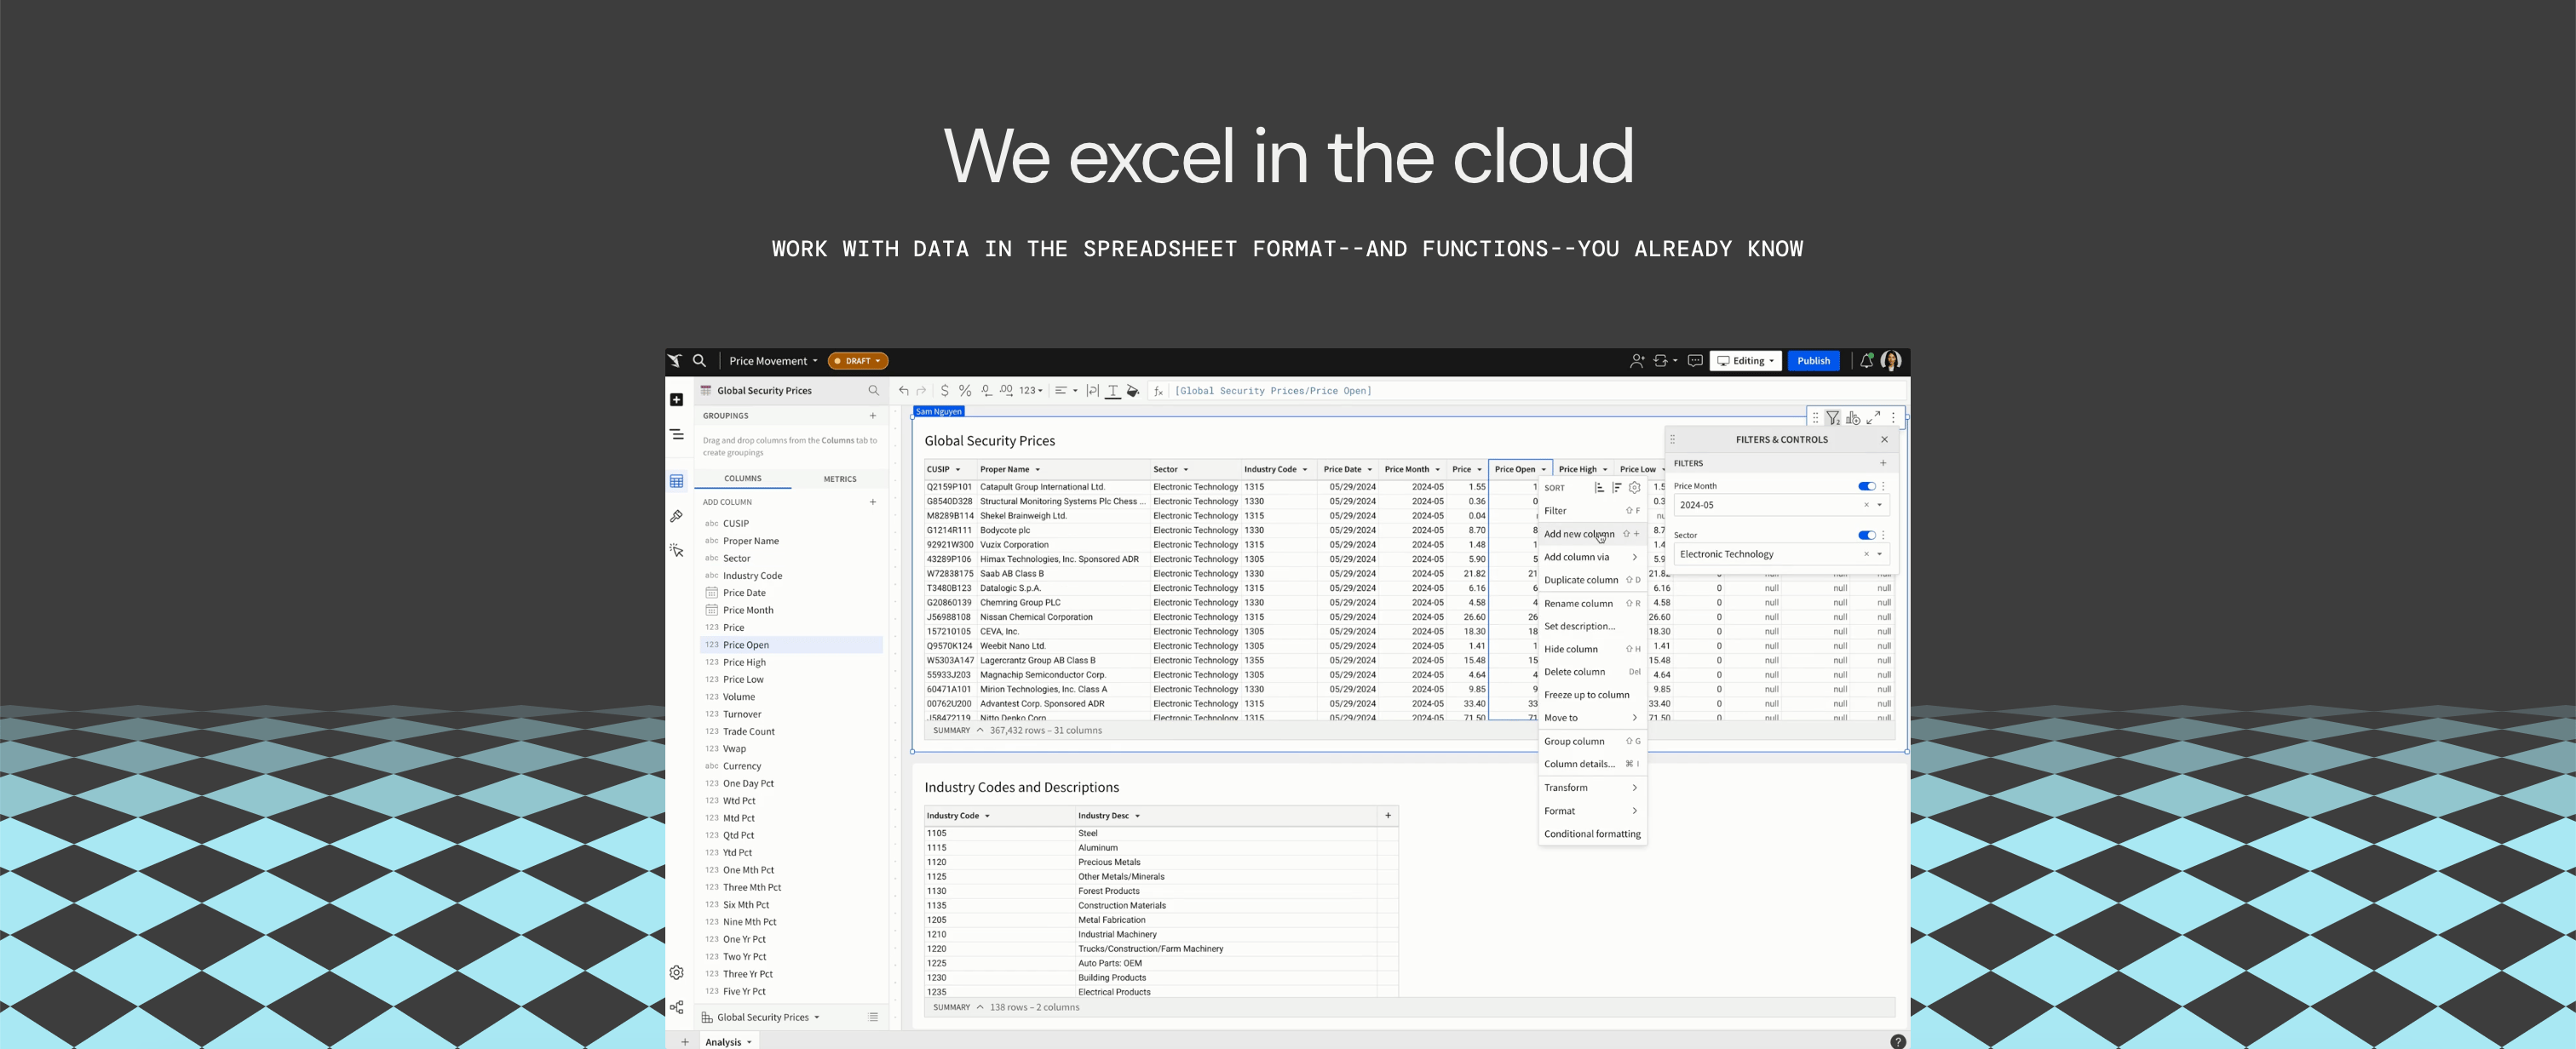Apply percent format icon in toolbar
Image resolution: width=2576 pixels, height=1049 pixels.
pos(965,391)
